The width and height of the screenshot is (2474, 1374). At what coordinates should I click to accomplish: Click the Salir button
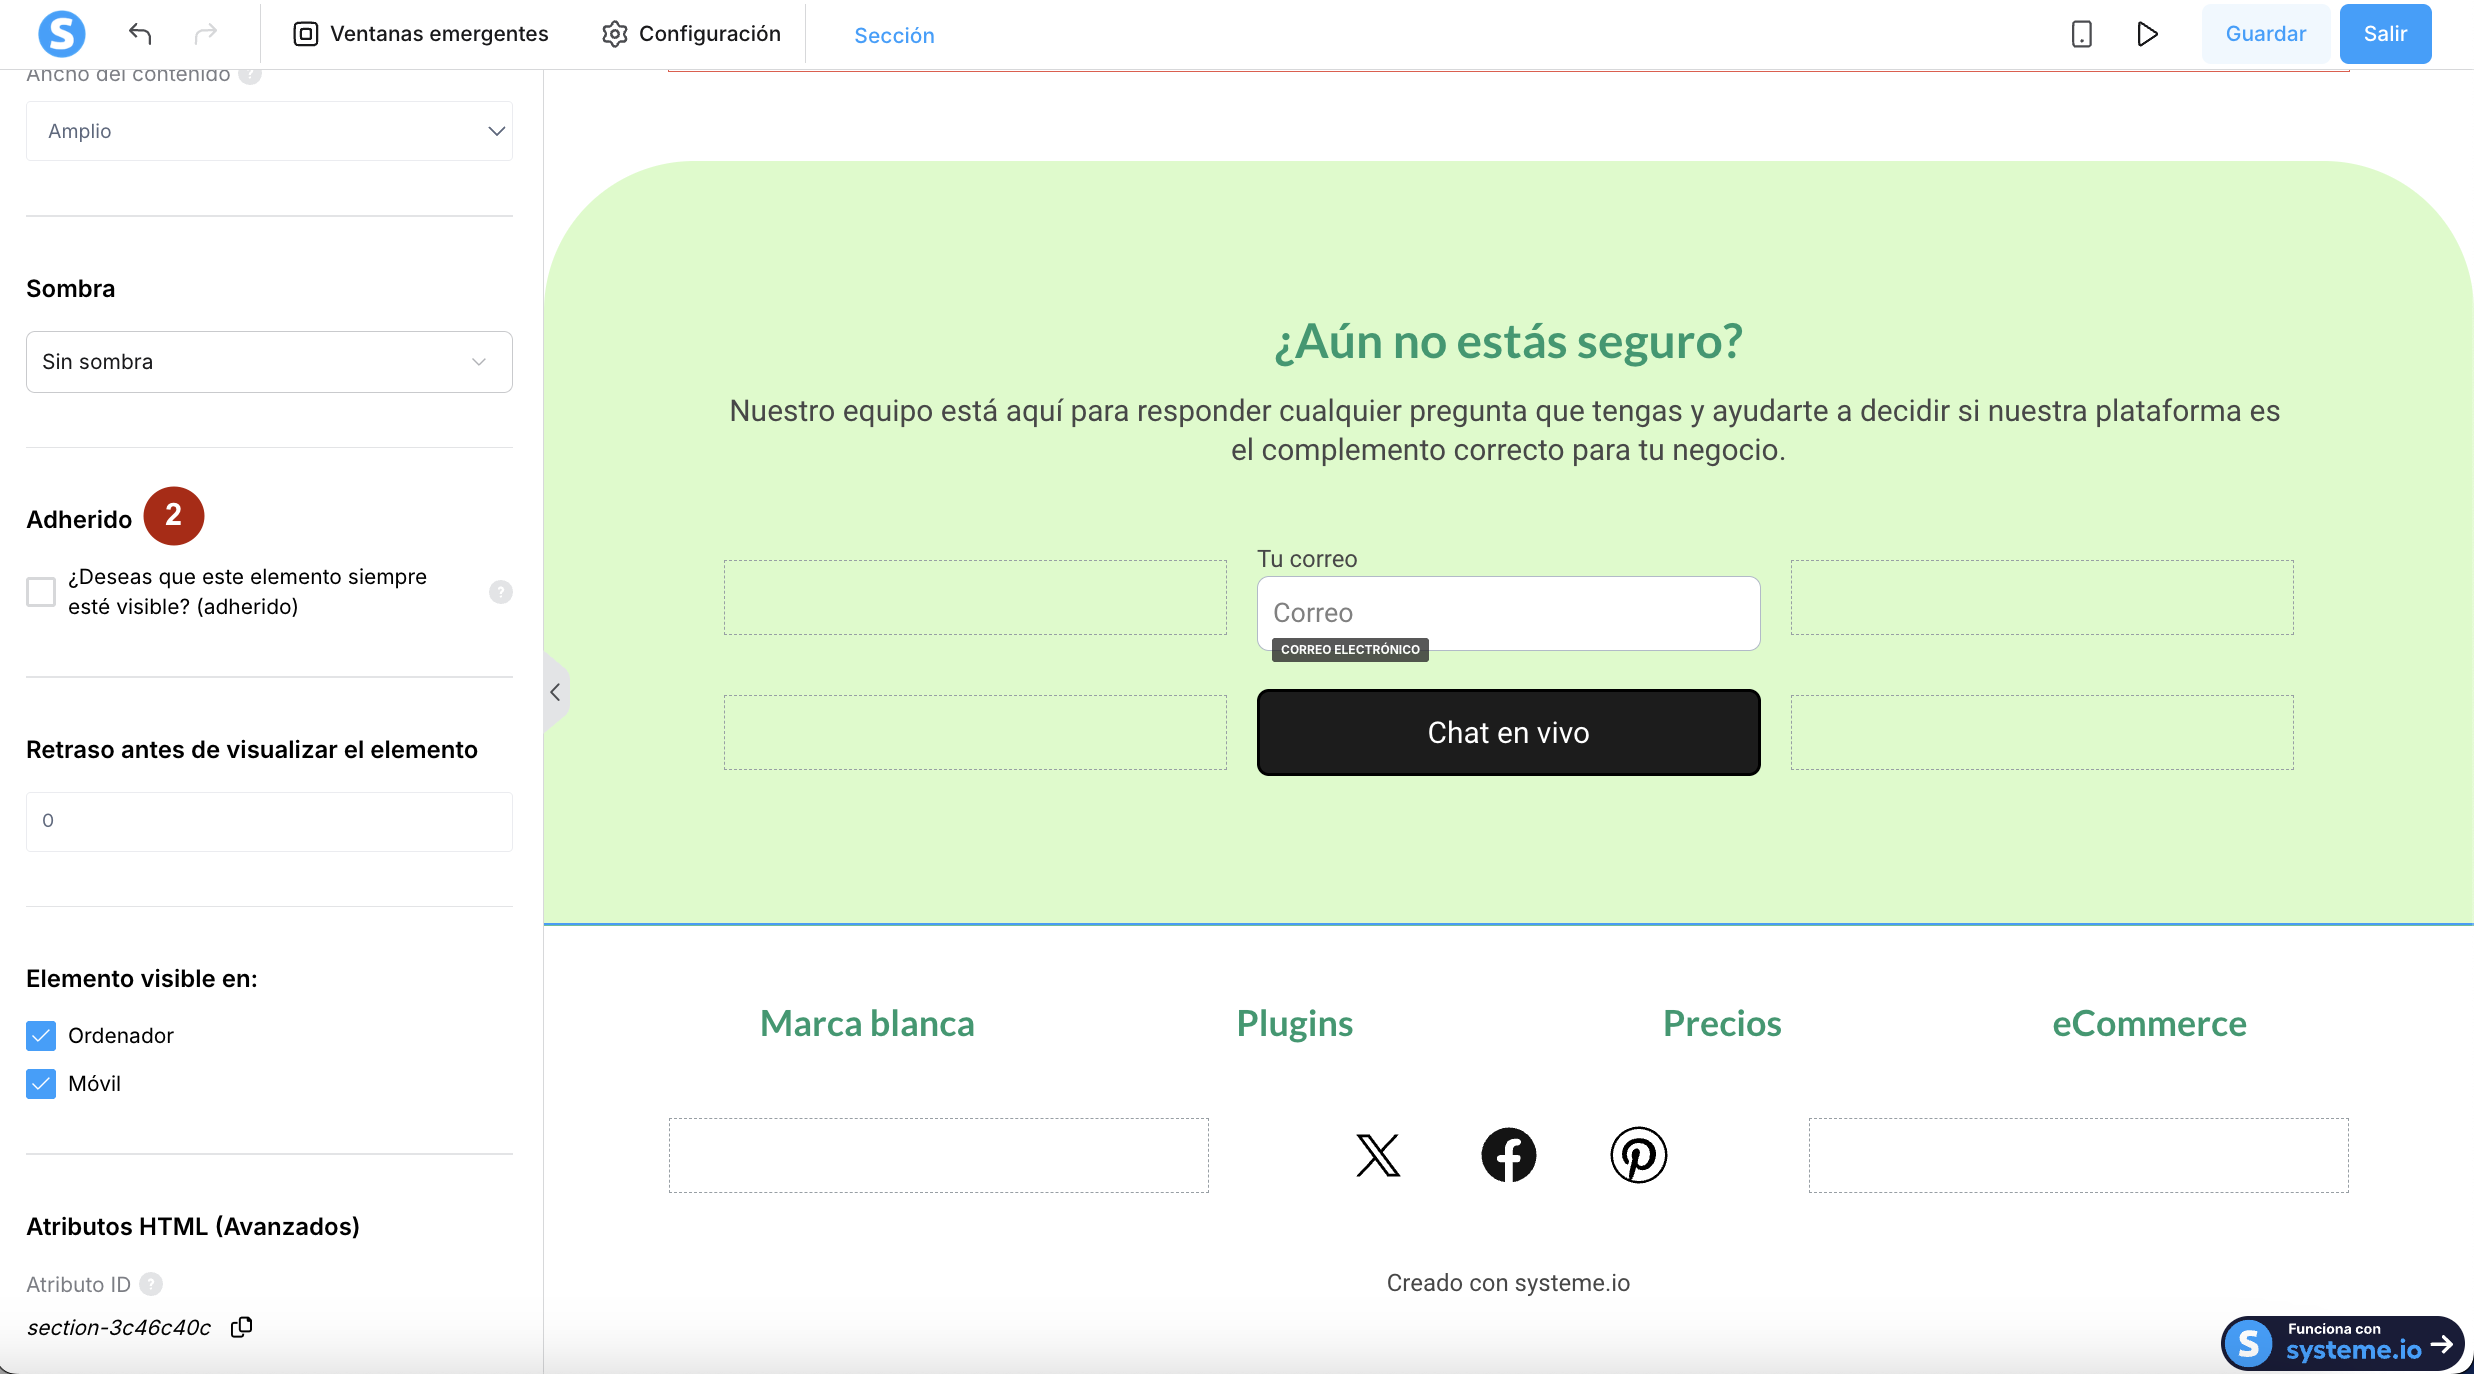pos(2385,34)
